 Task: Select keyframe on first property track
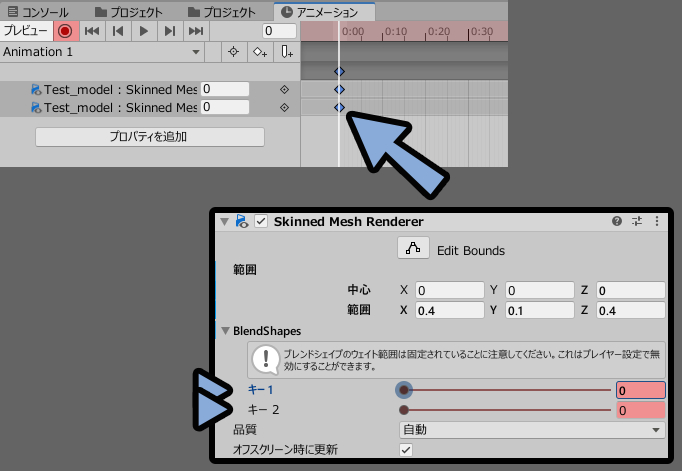pyautogui.click(x=339, y=90)
